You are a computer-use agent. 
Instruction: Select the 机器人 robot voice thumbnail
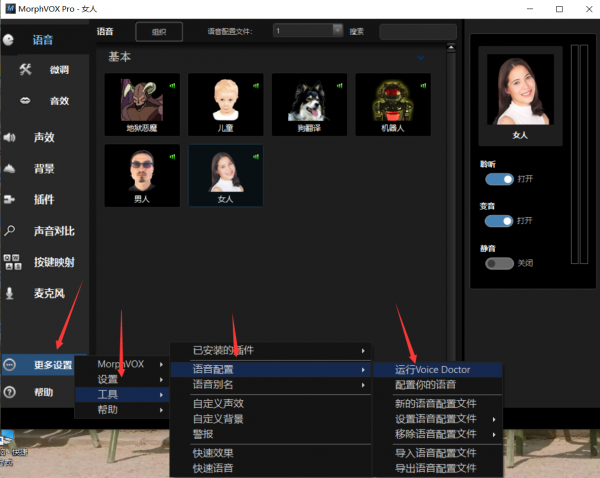coord(393,104)
